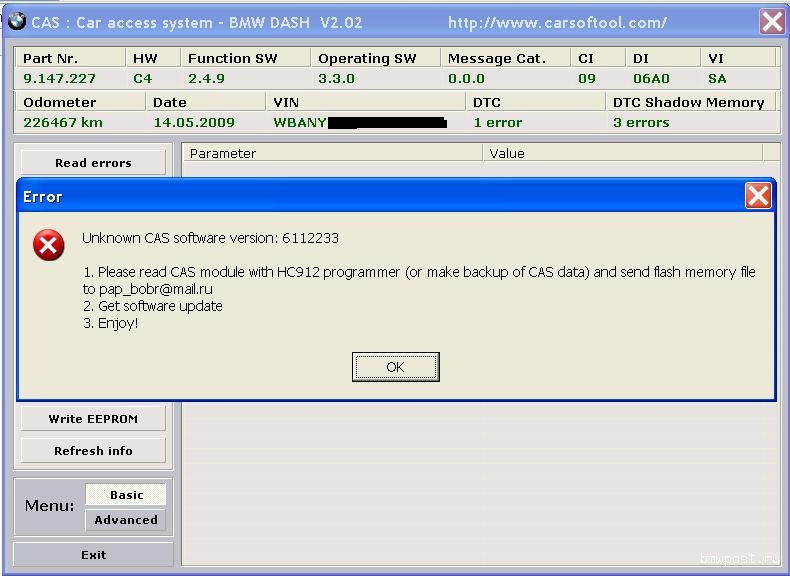Click the Read errors button
790x576 pixels.
coord(93,163)
